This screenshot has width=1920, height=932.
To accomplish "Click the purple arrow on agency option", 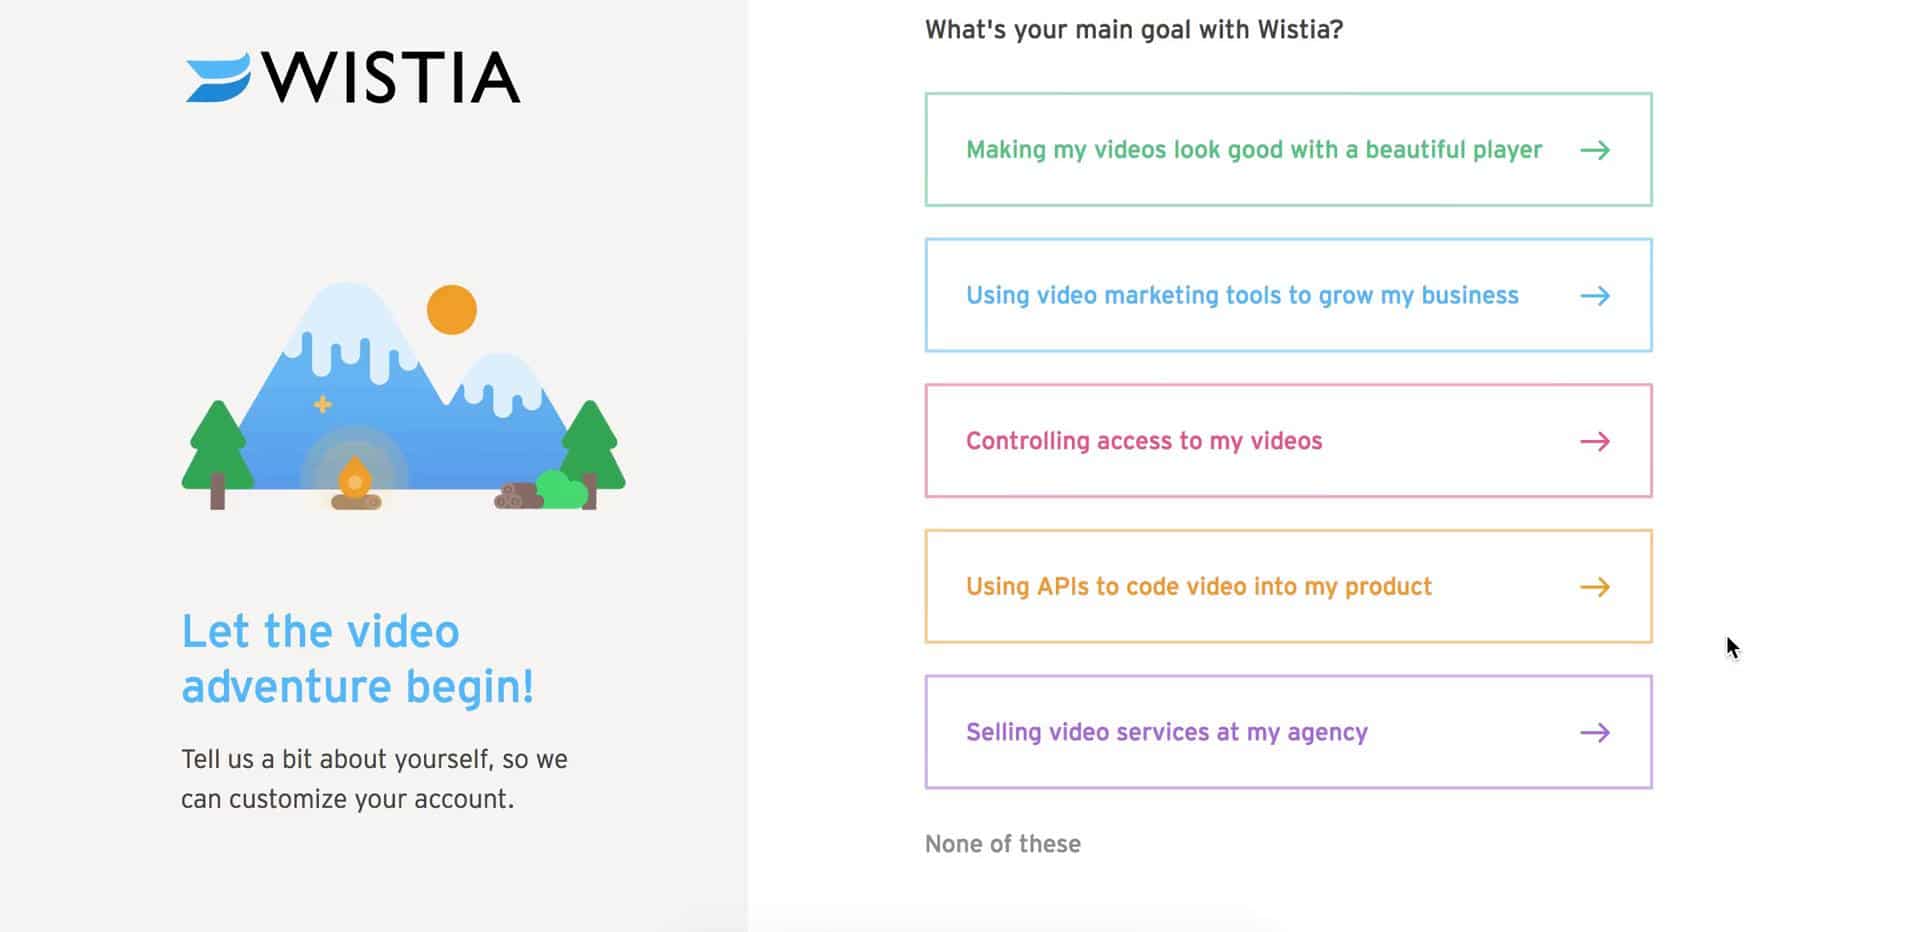I will pyautogui.click(x=1595, y=732).
